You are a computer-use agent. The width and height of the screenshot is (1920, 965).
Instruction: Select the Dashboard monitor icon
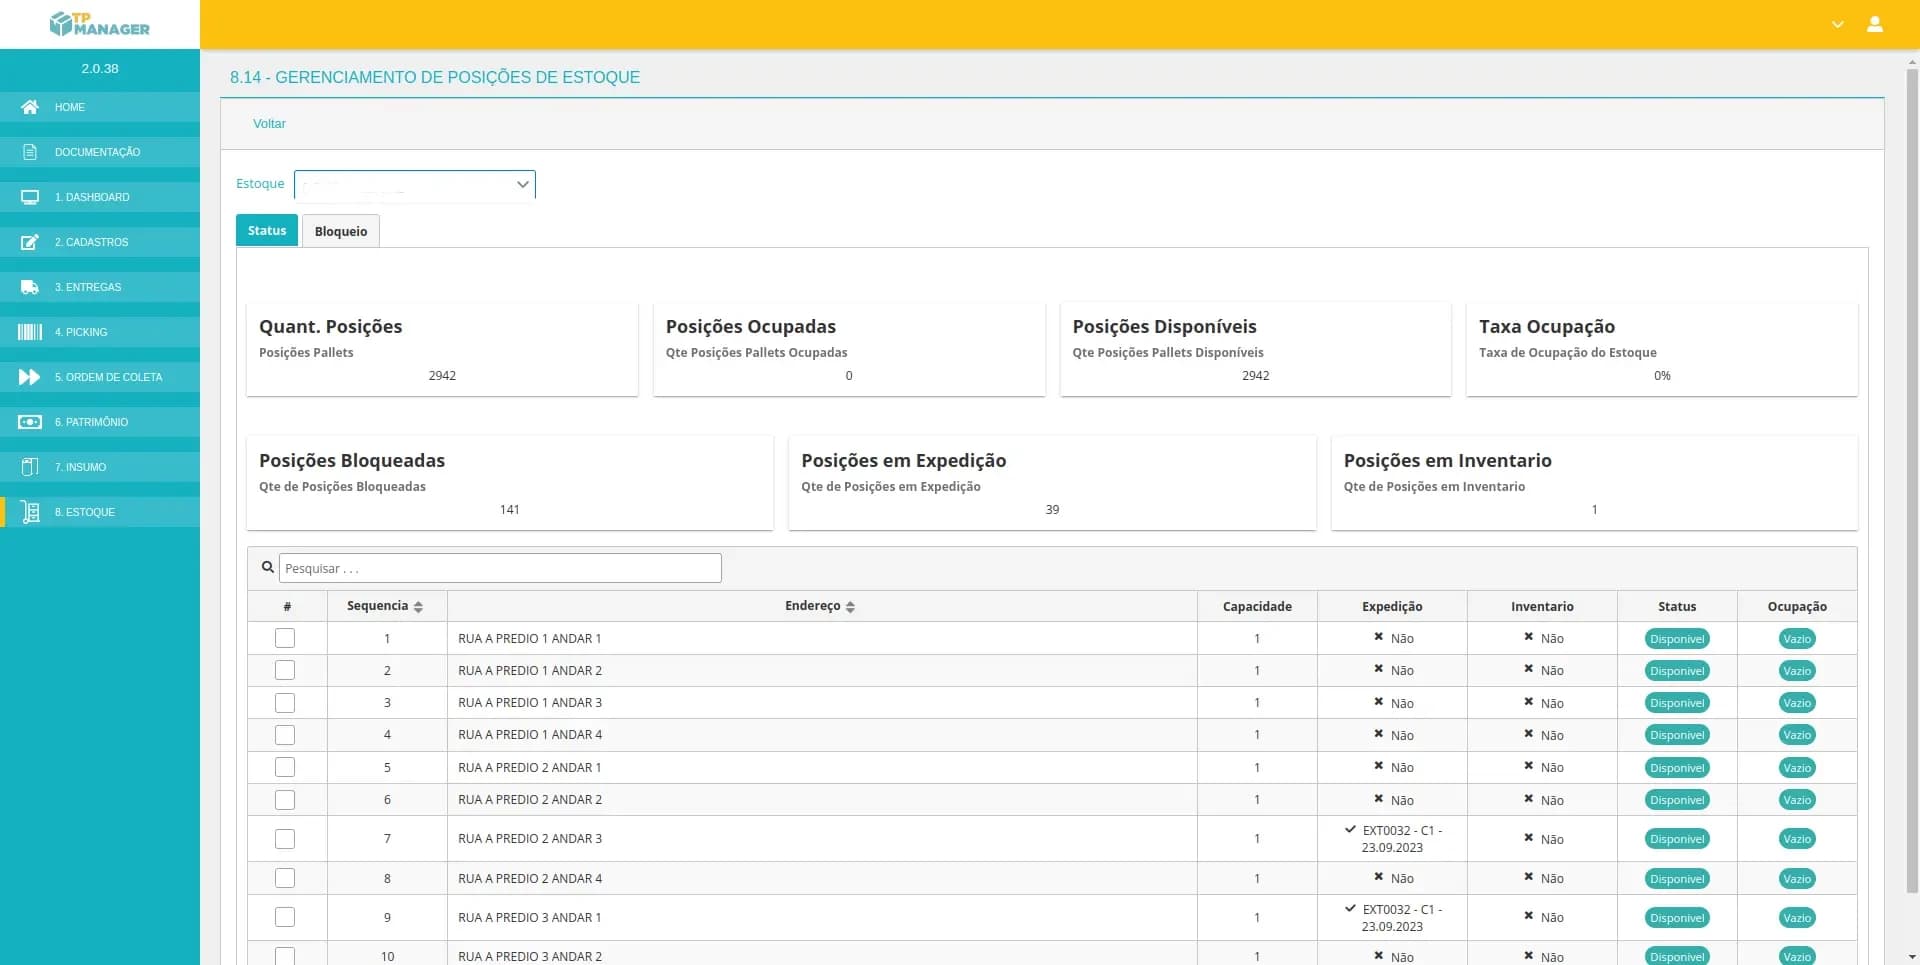(30, 197)
